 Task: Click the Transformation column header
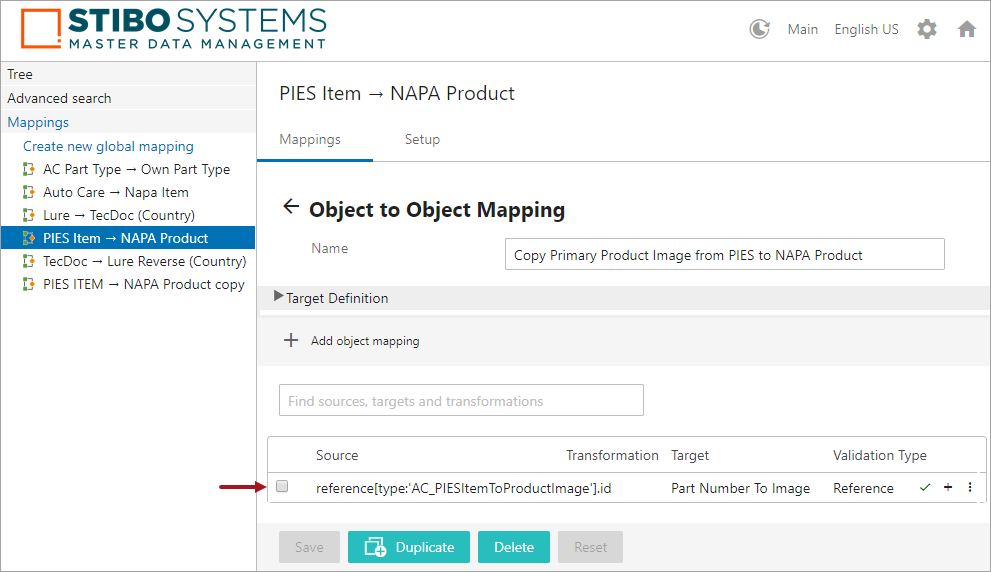pos(612,455)
